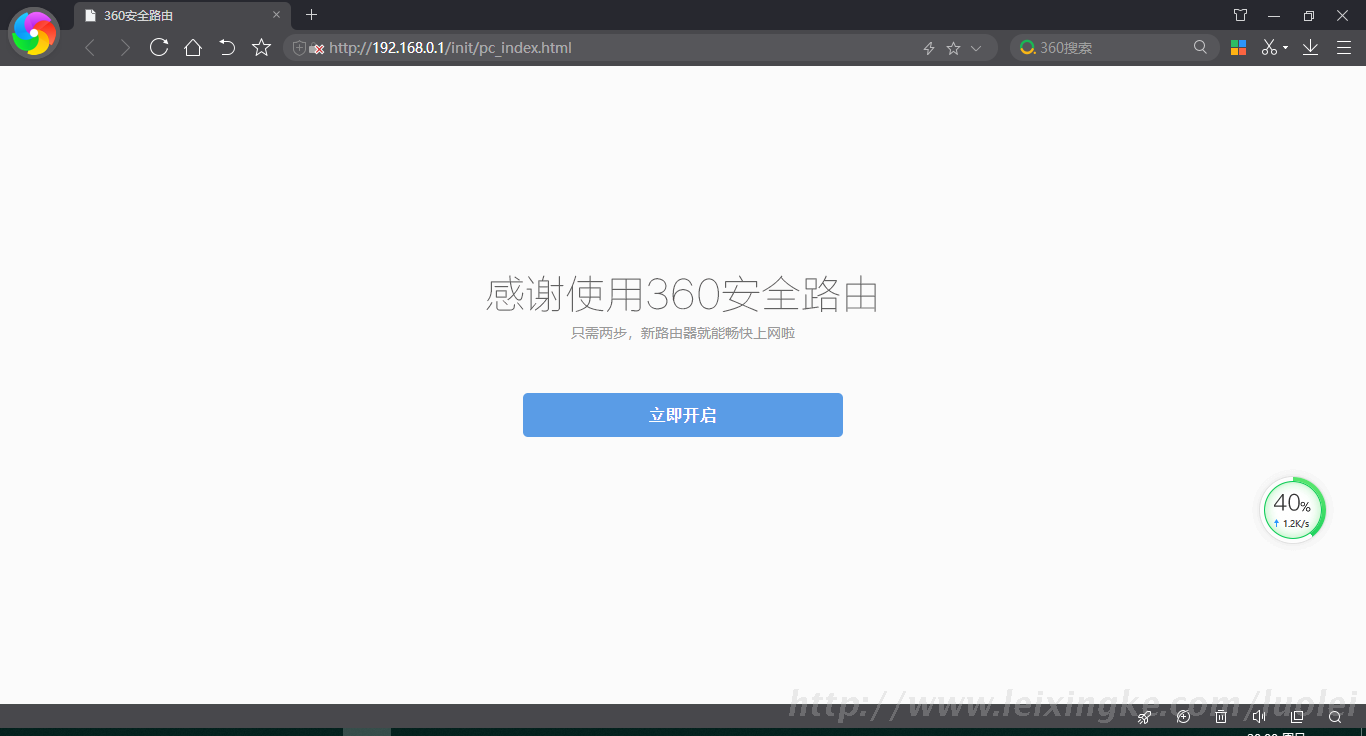Viewport: 1366px width, 736px height.
Task: Mute page sound via speaker icon
Action: tap(1259, 717)
